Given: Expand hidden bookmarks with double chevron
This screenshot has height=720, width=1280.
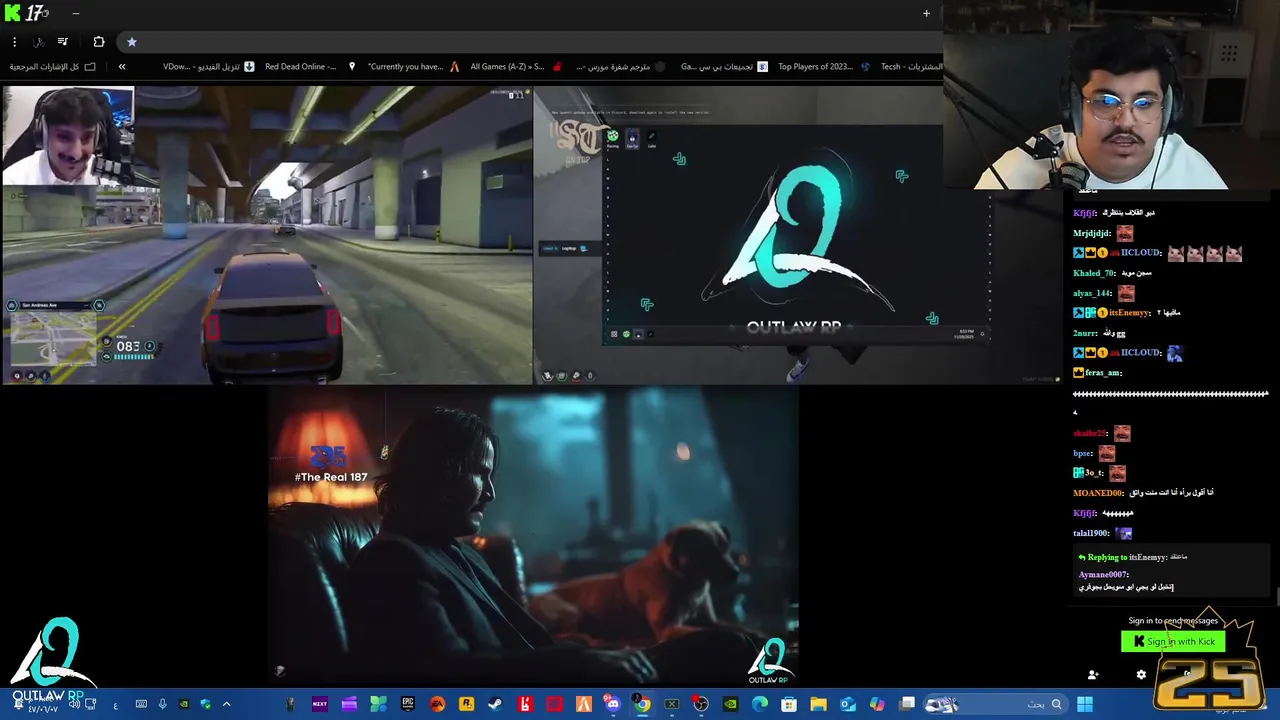Looking at the screenshot, I should coord(122,67).
